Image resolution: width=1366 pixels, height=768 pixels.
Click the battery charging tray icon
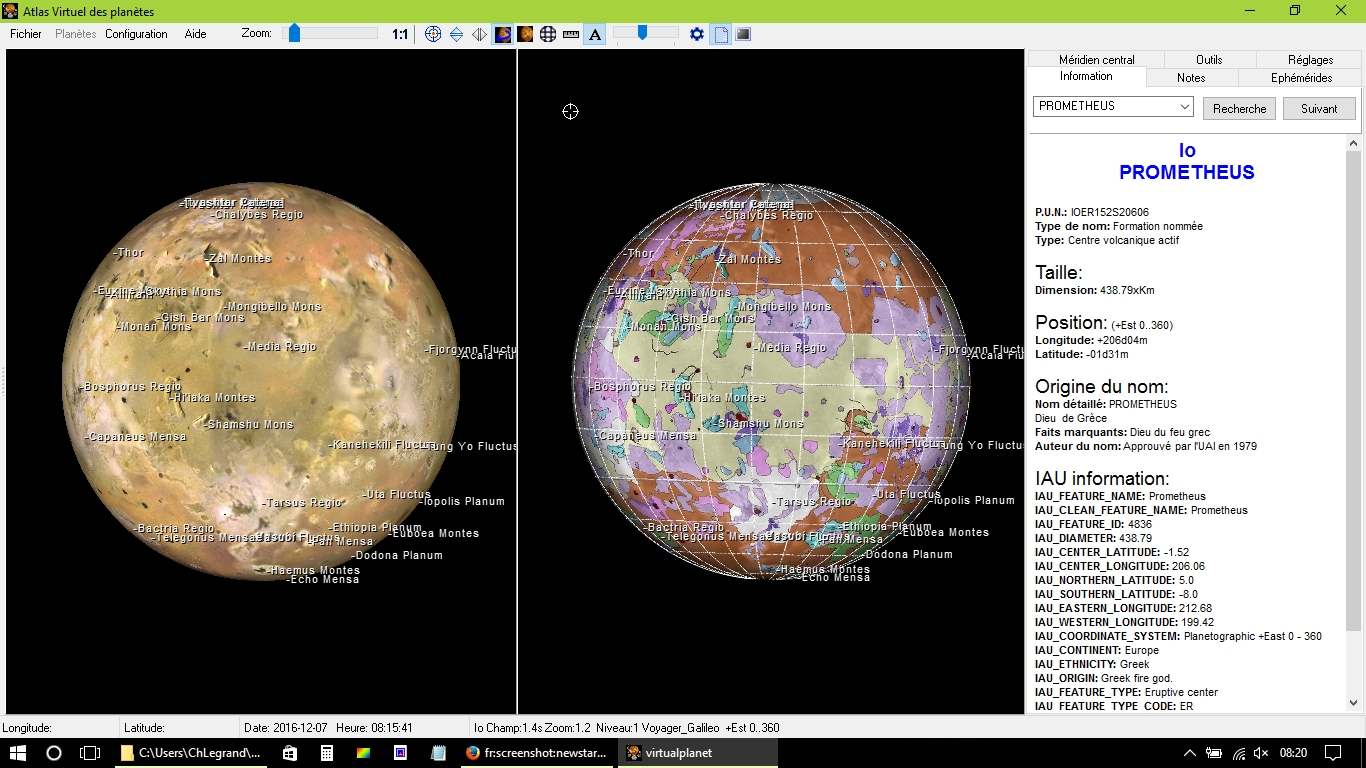[1214, 753]
